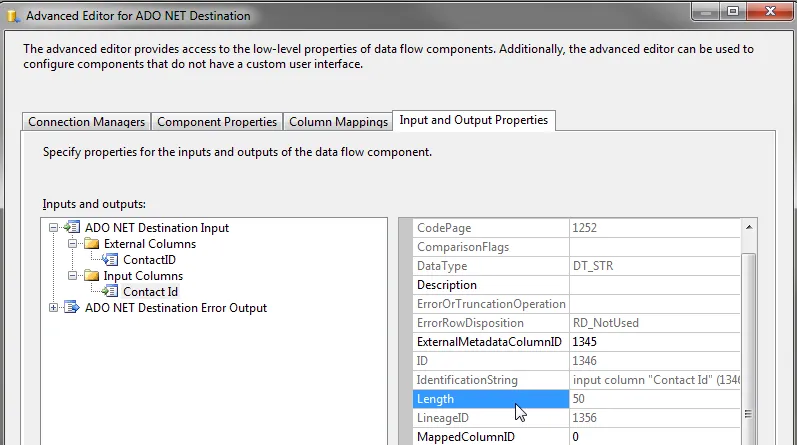Click the ADO NET Destination Input node icon
The image size is (797, 445).
[72, 227]
